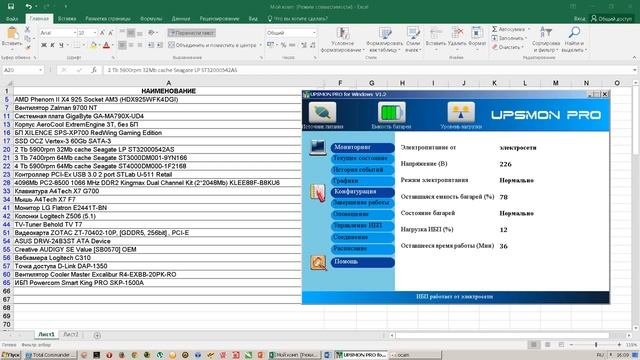Click Delete cells (Удалить) icon
640x360 pixels.
pyautogui.click(x=457, y=33)
